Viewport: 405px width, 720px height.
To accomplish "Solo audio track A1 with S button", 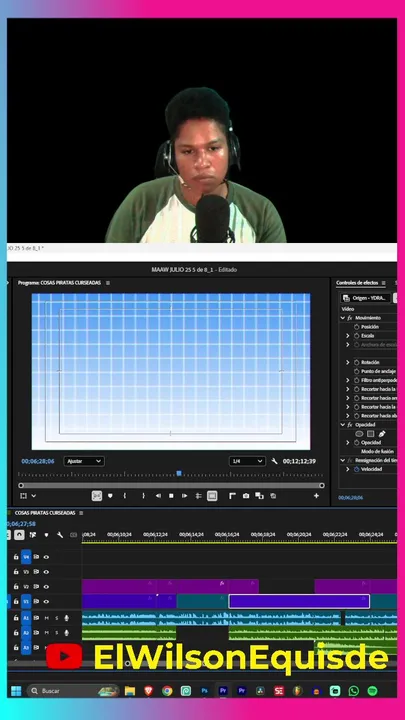I will tap(56, 618).
